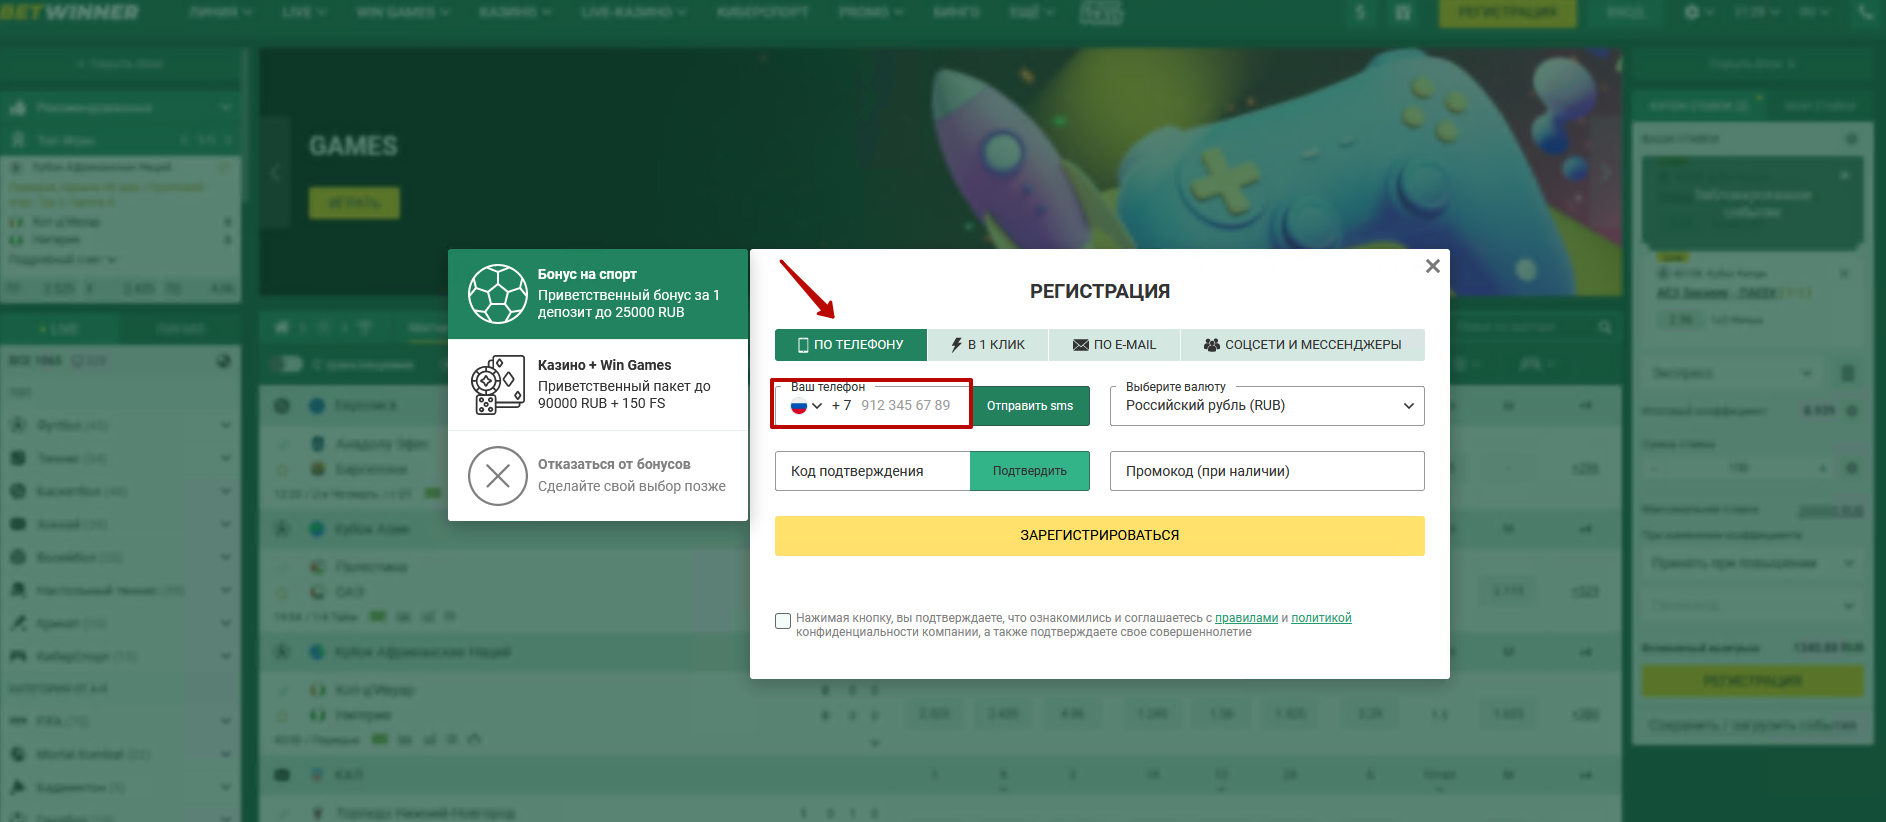Viewport: 1886px width, 822px height.
Task: Click the lightning icon for В 1 КЛИК
Action: coord(956,345)
